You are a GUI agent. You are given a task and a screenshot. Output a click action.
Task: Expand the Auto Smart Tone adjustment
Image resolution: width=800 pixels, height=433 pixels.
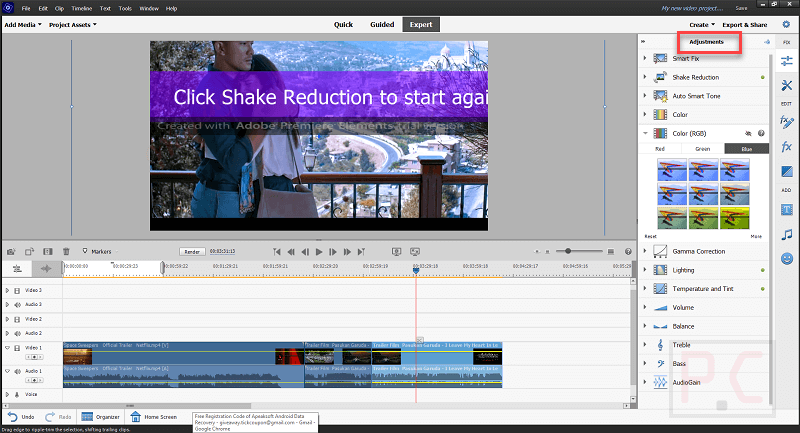645,95
